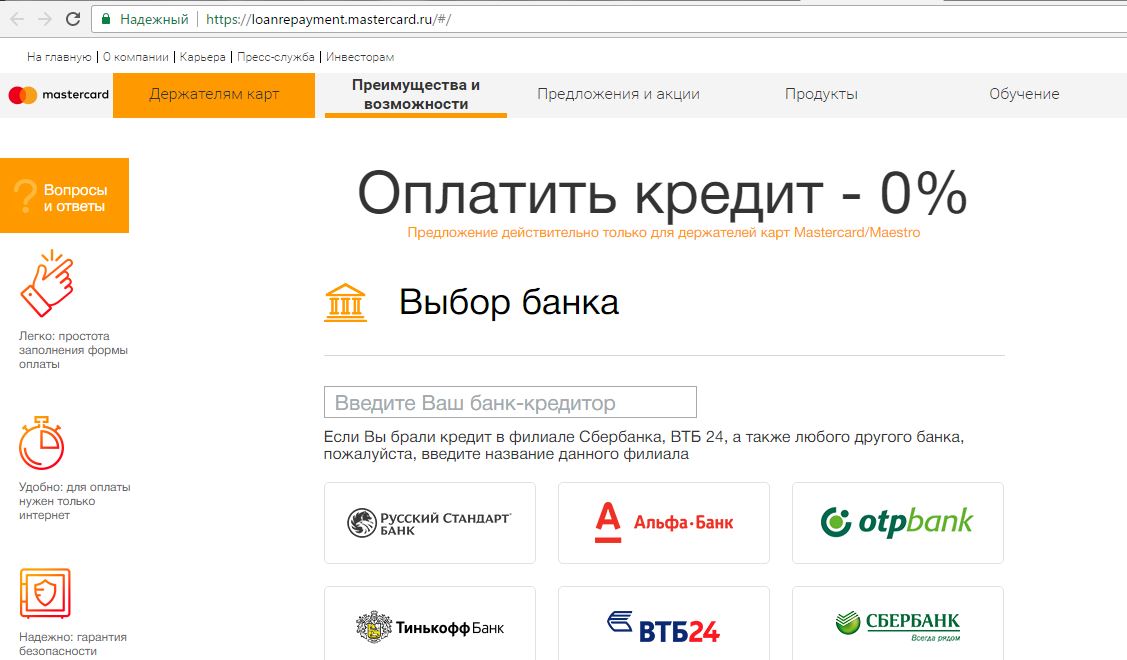Choose the Тинькофф Банк logo tile
This screenshot has width=1127, height=660.
pyautogui.click(x=430, y=624)
